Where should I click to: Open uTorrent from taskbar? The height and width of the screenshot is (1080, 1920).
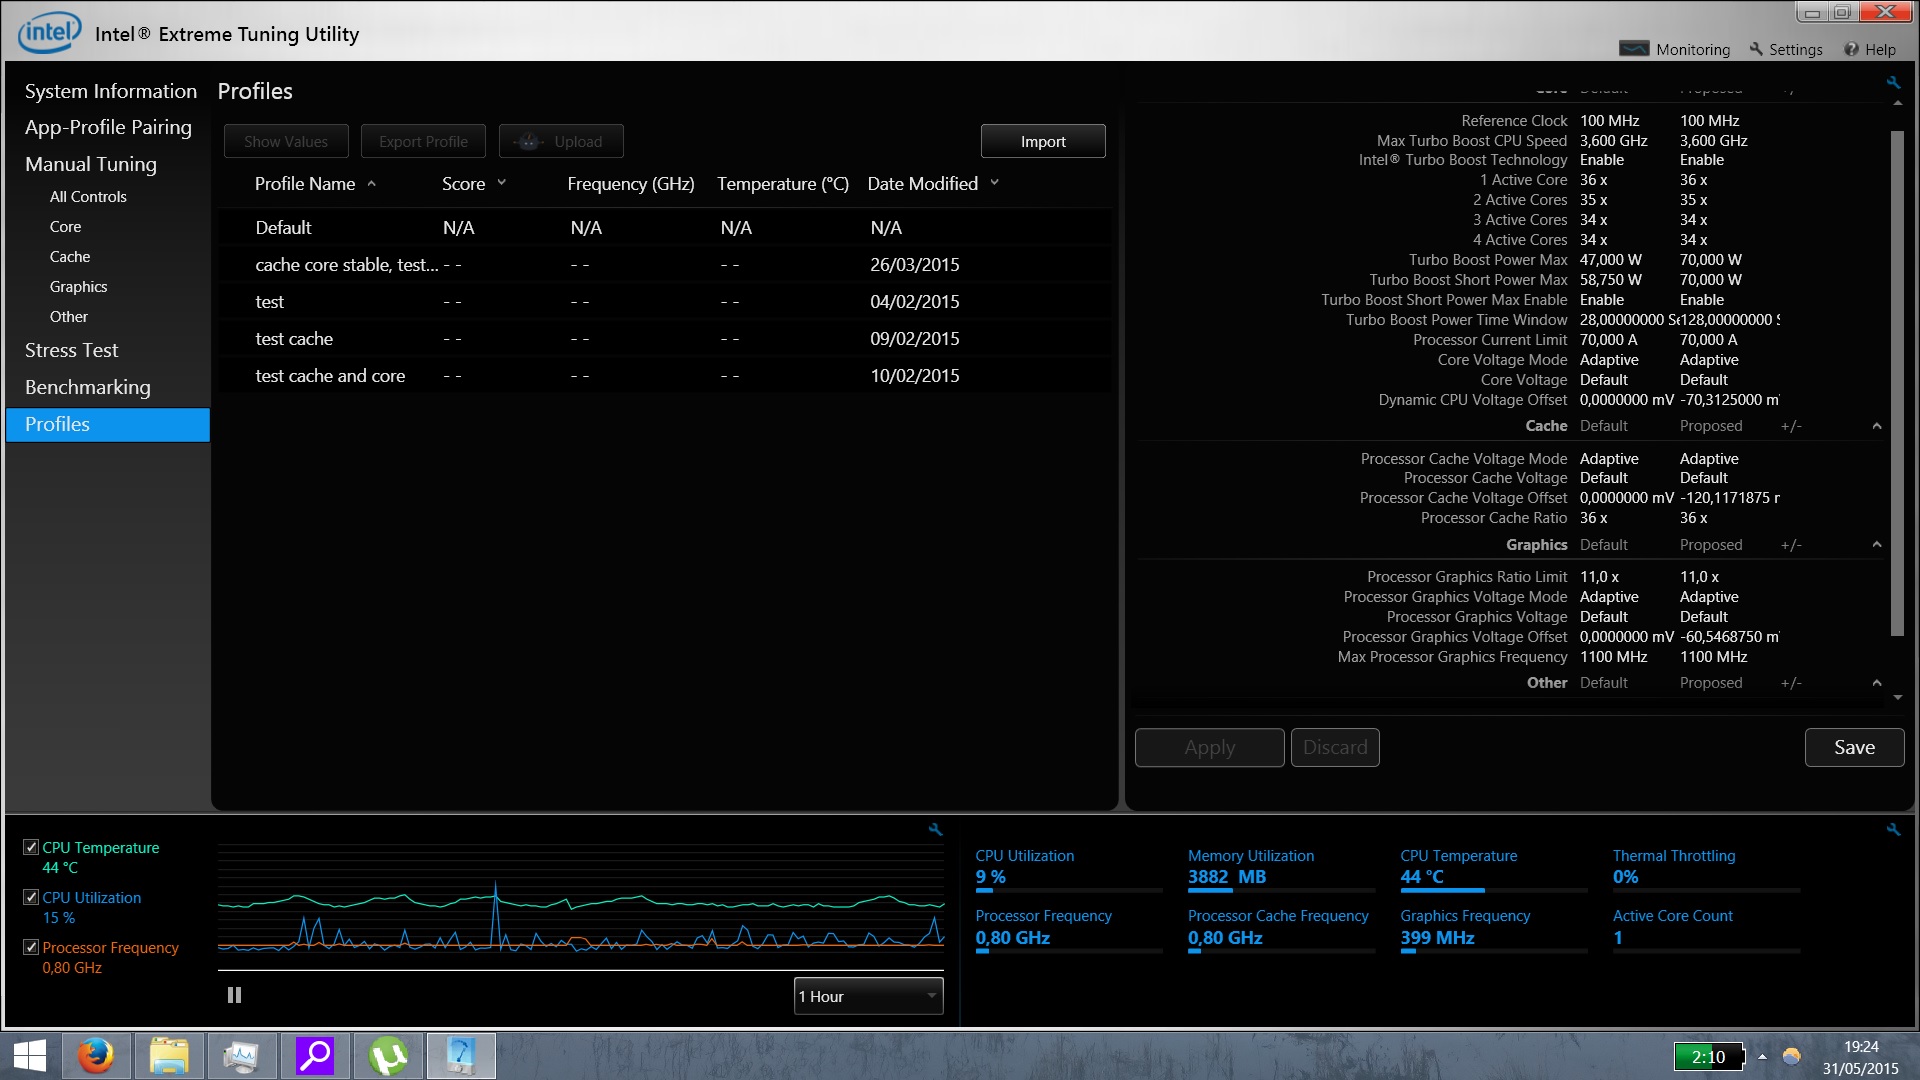[x=388, y=1056]
